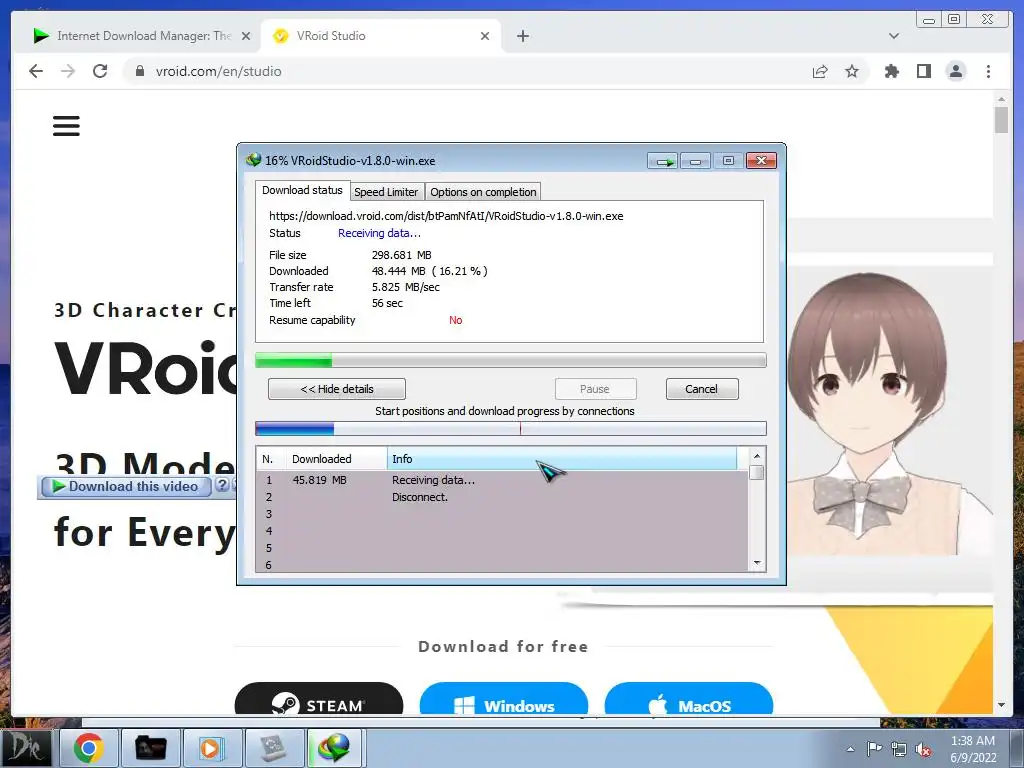
Task: Switch to Internet Download Manager tab
Action: [140, 36]
